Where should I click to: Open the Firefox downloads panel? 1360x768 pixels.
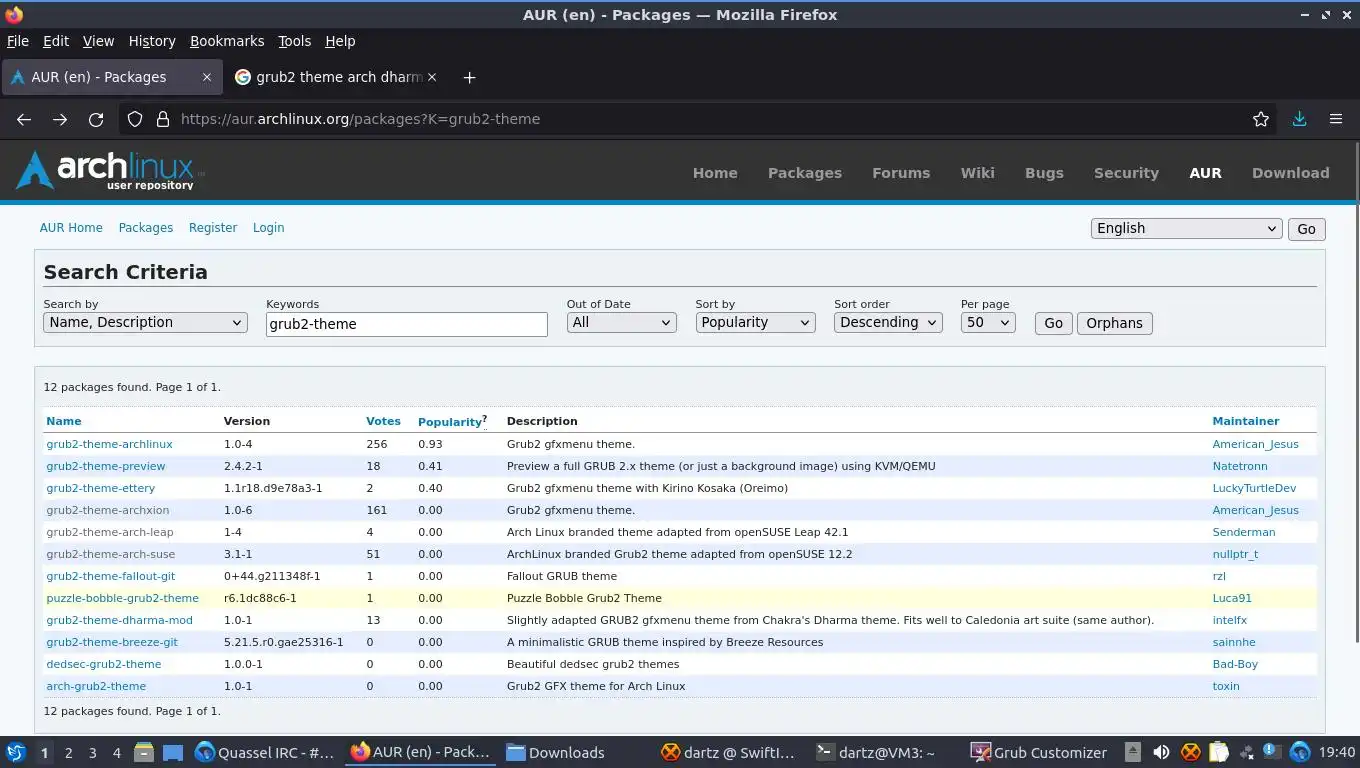(x=1299, y=119)
